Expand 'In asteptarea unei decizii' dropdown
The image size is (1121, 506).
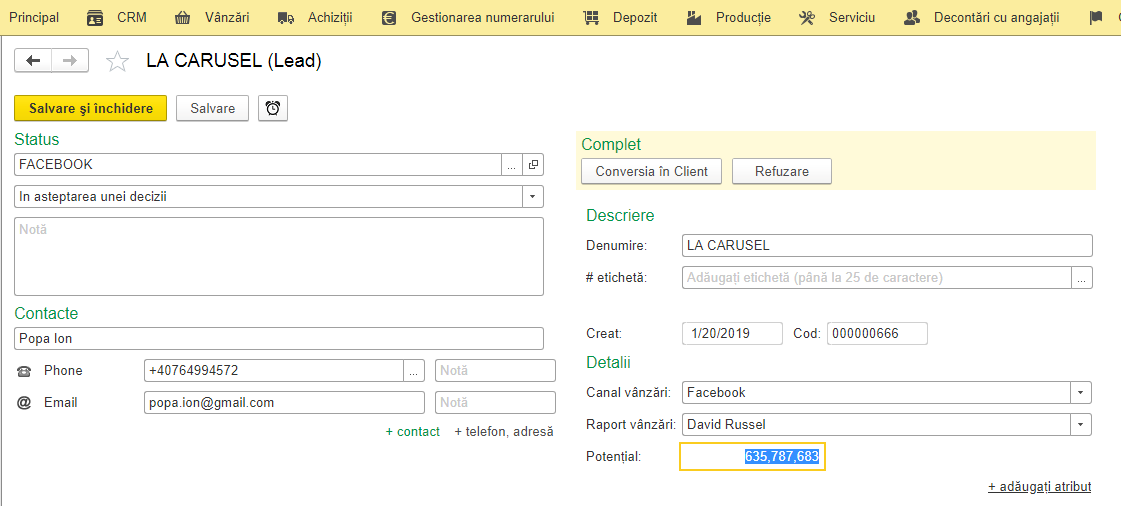pos(533,196)
